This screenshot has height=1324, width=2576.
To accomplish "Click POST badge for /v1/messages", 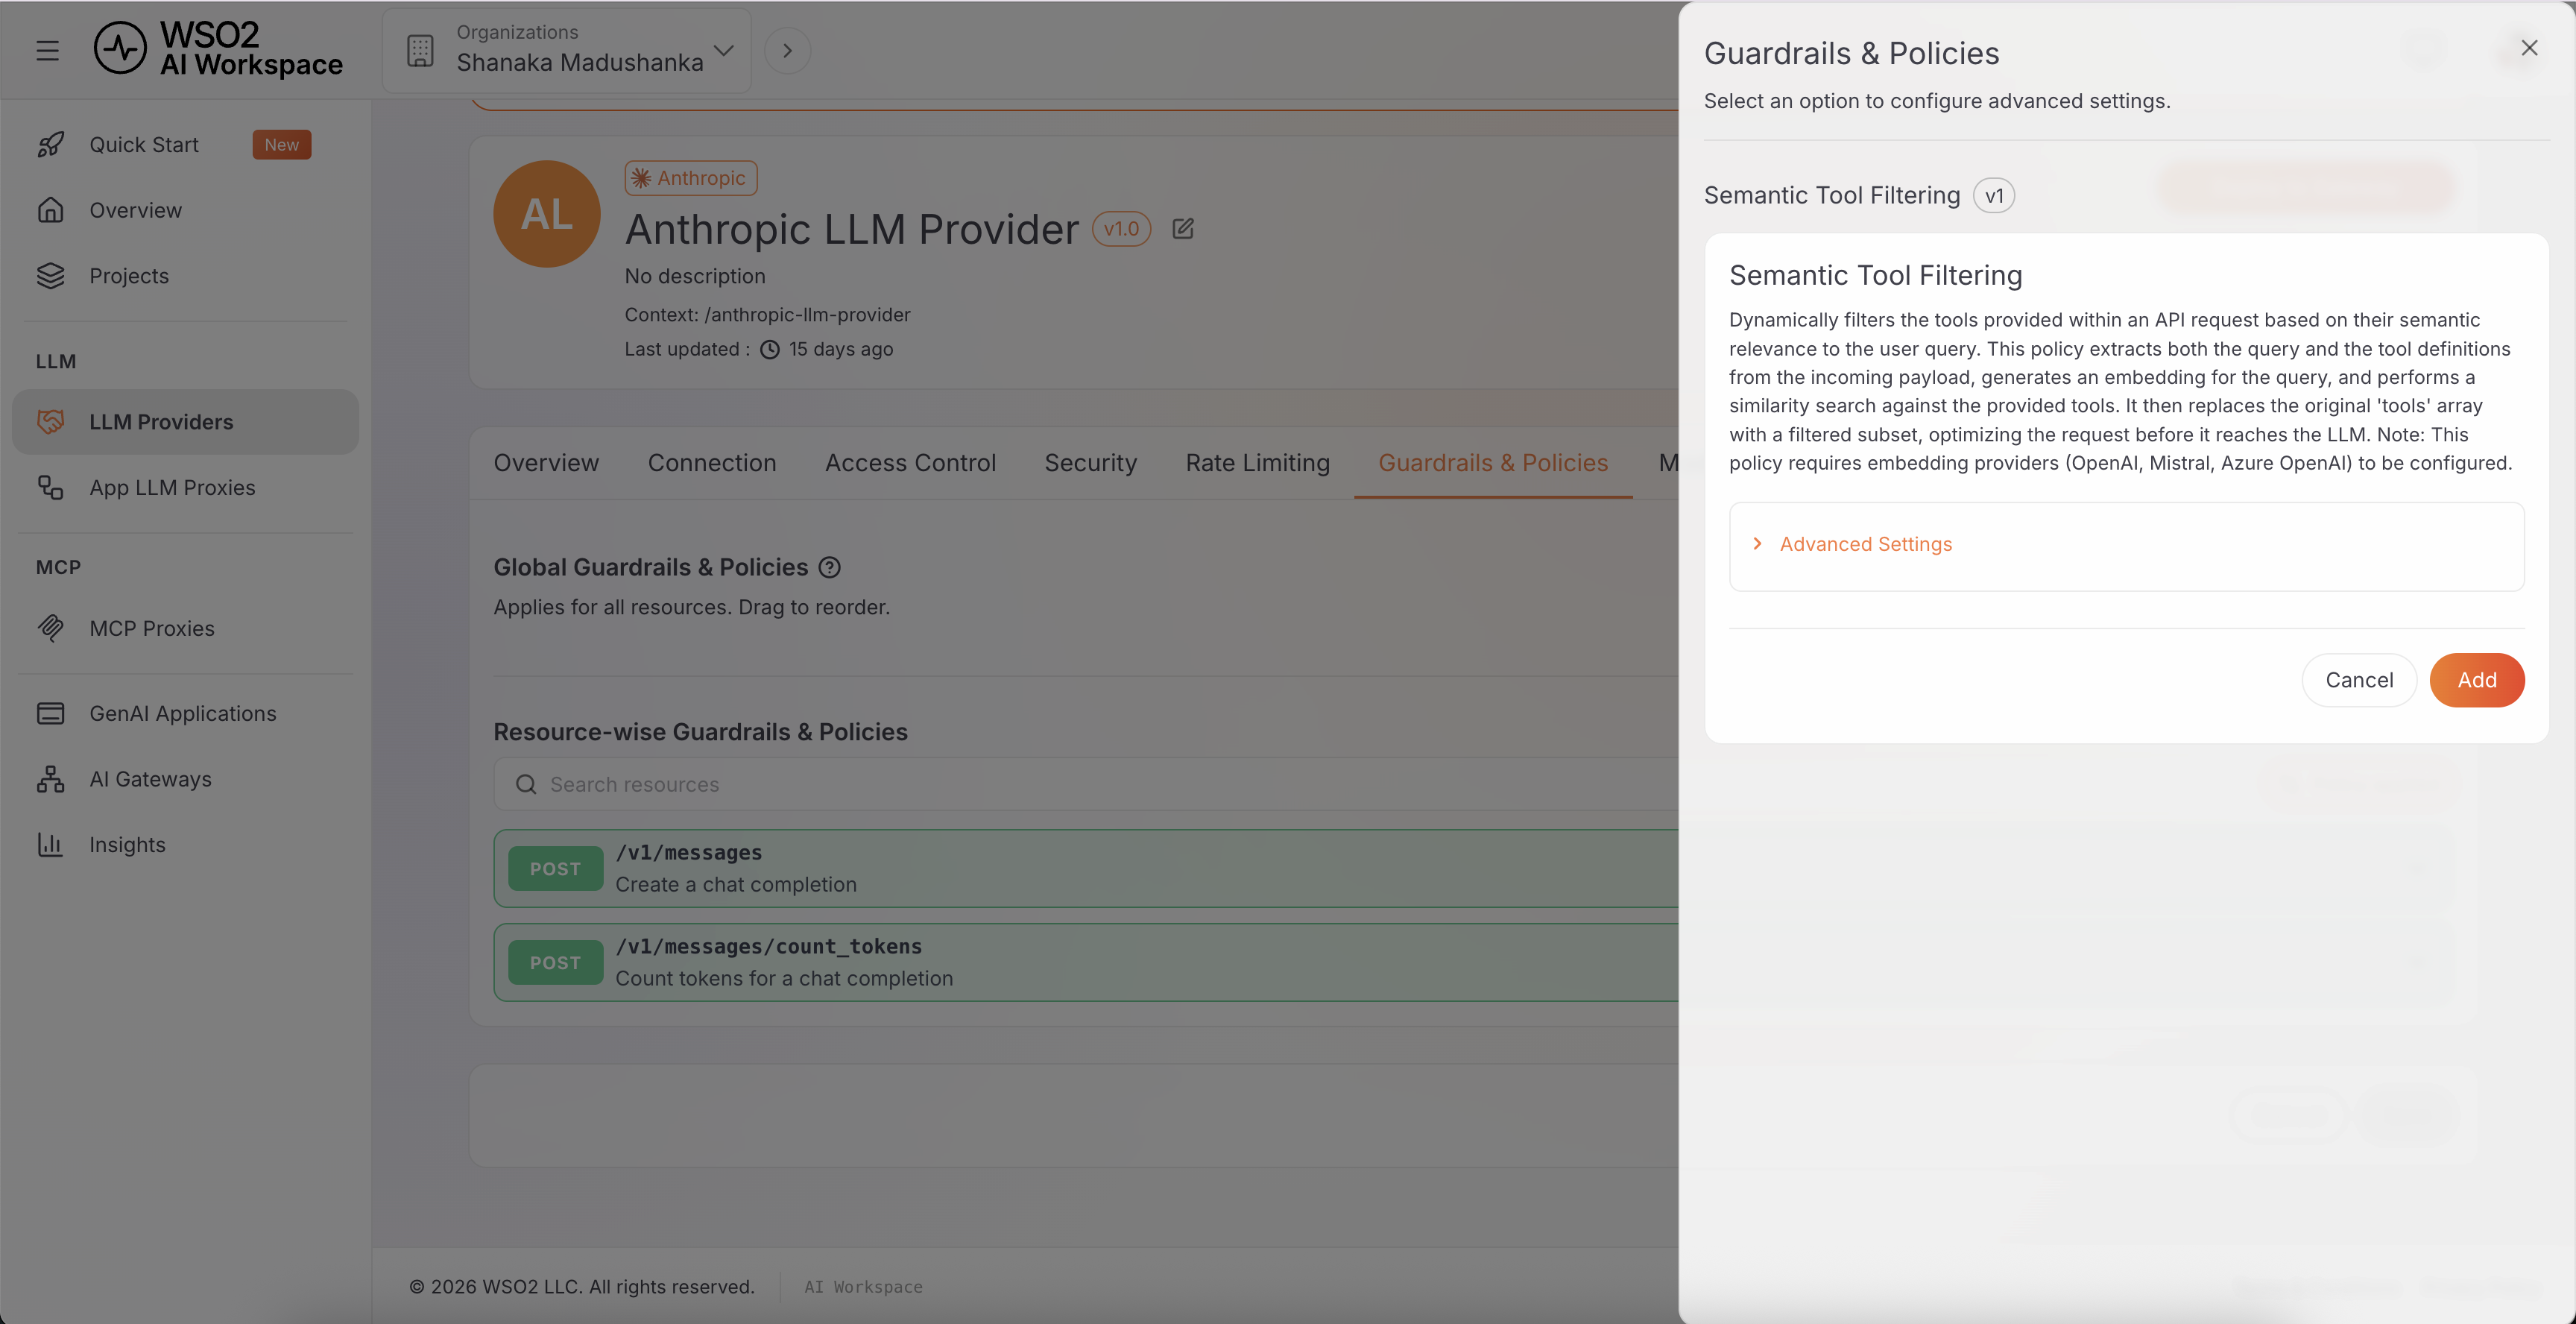I will [555, 868].
